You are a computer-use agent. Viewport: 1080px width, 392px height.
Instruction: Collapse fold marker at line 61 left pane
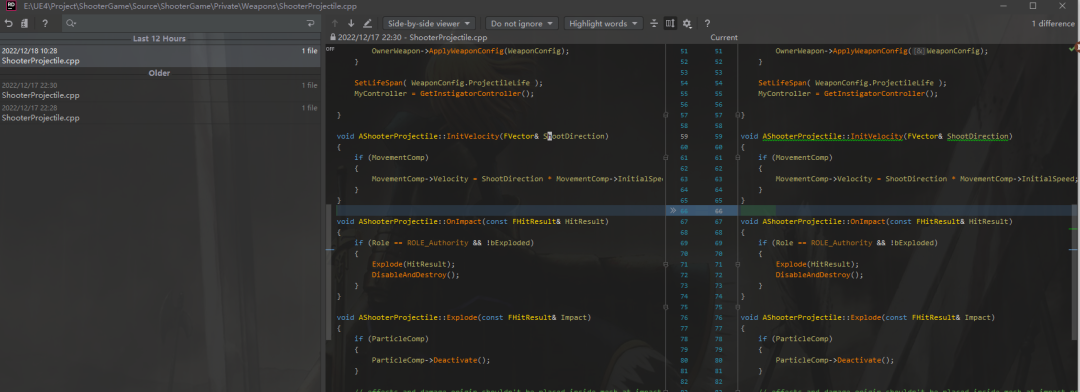coord(665,157)
